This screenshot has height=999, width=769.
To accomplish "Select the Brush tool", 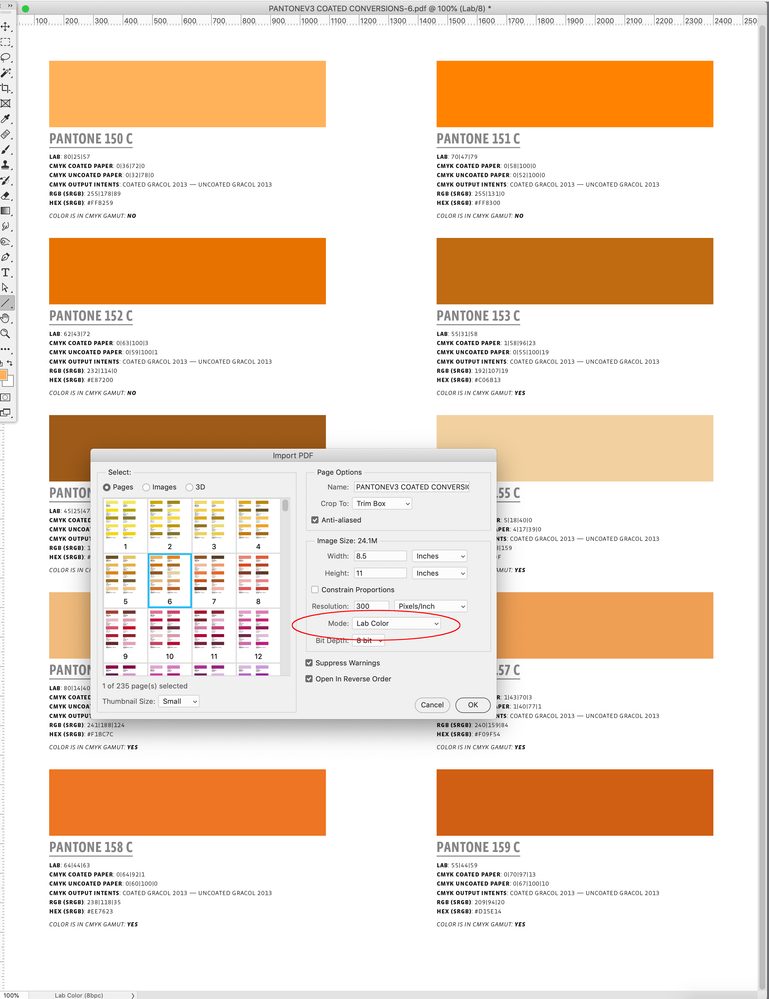I will click(x=6, y=150).
